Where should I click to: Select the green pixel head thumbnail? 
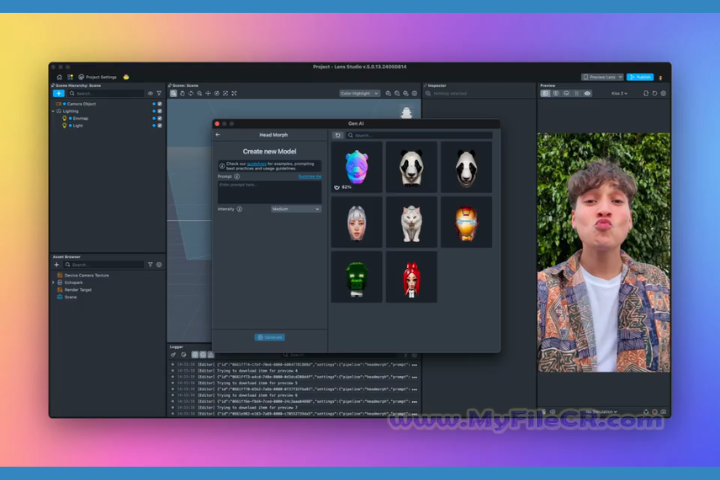(357, 277)
